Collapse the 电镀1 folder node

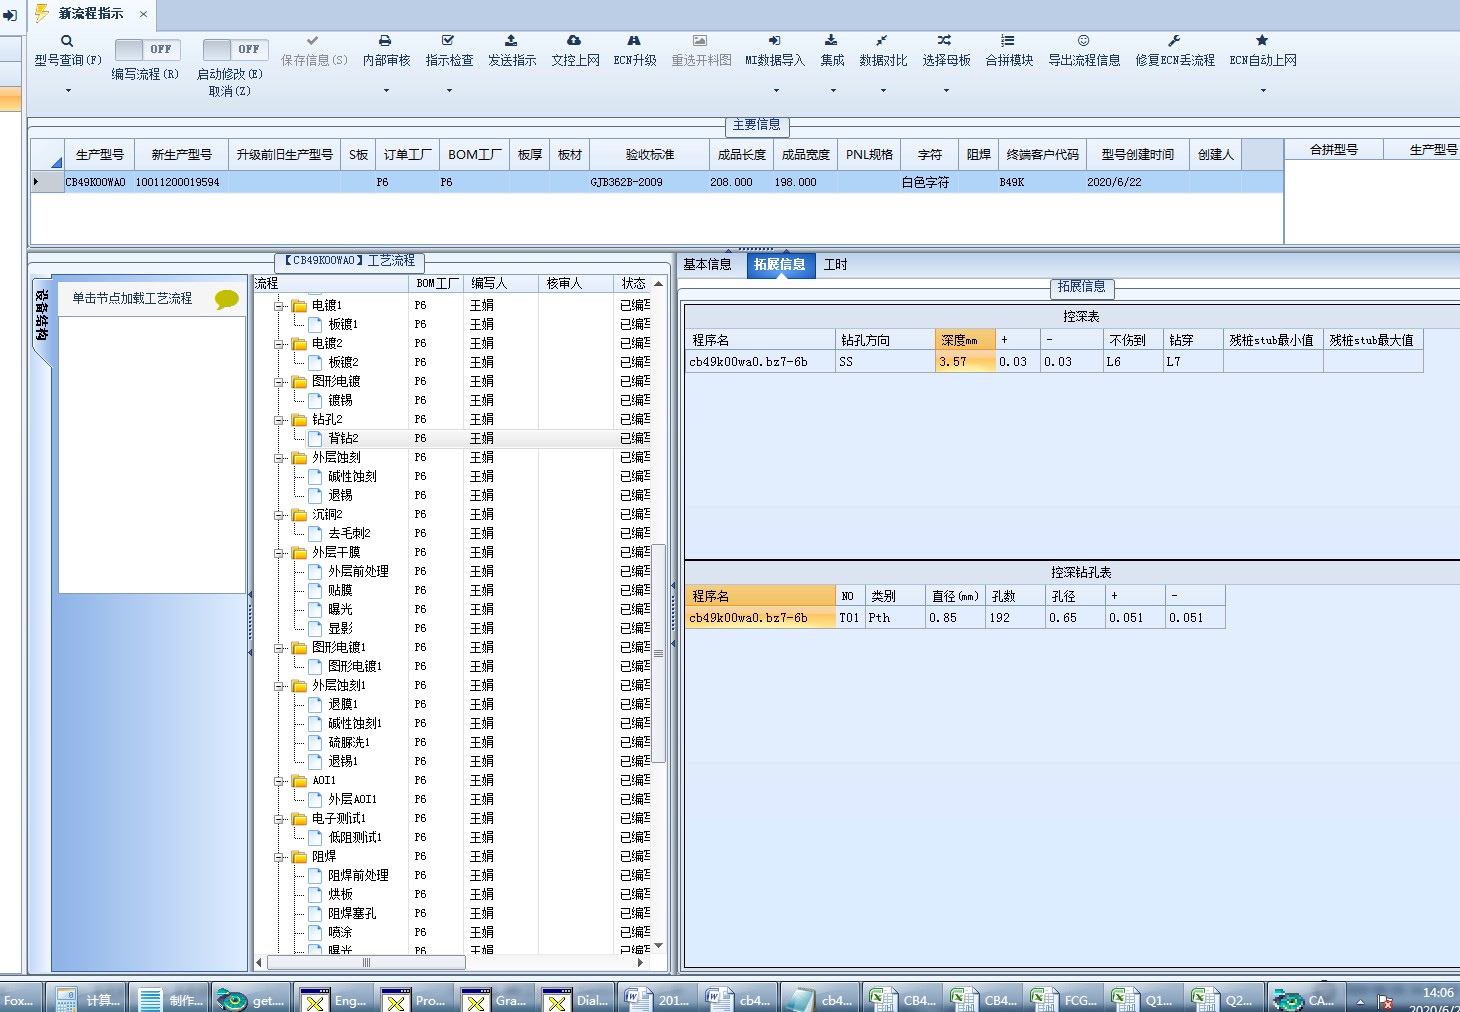(281, 306)
